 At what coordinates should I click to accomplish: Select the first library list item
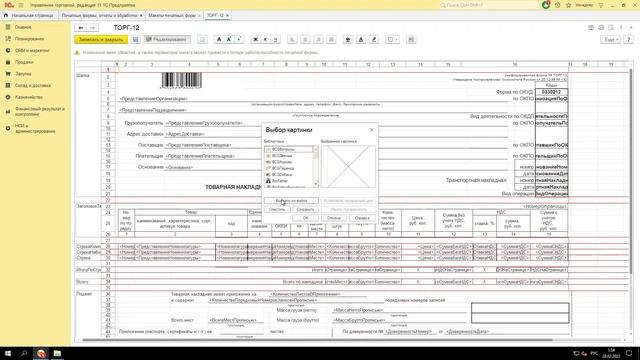click(x=289, y=149)
